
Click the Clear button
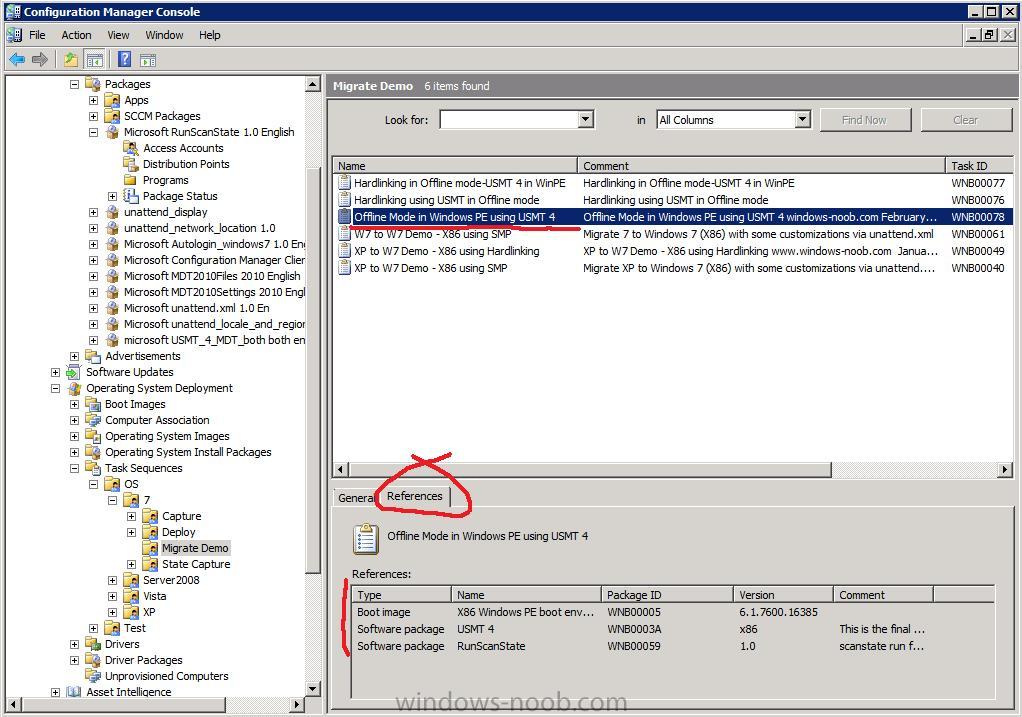click(x=965, y=120)
